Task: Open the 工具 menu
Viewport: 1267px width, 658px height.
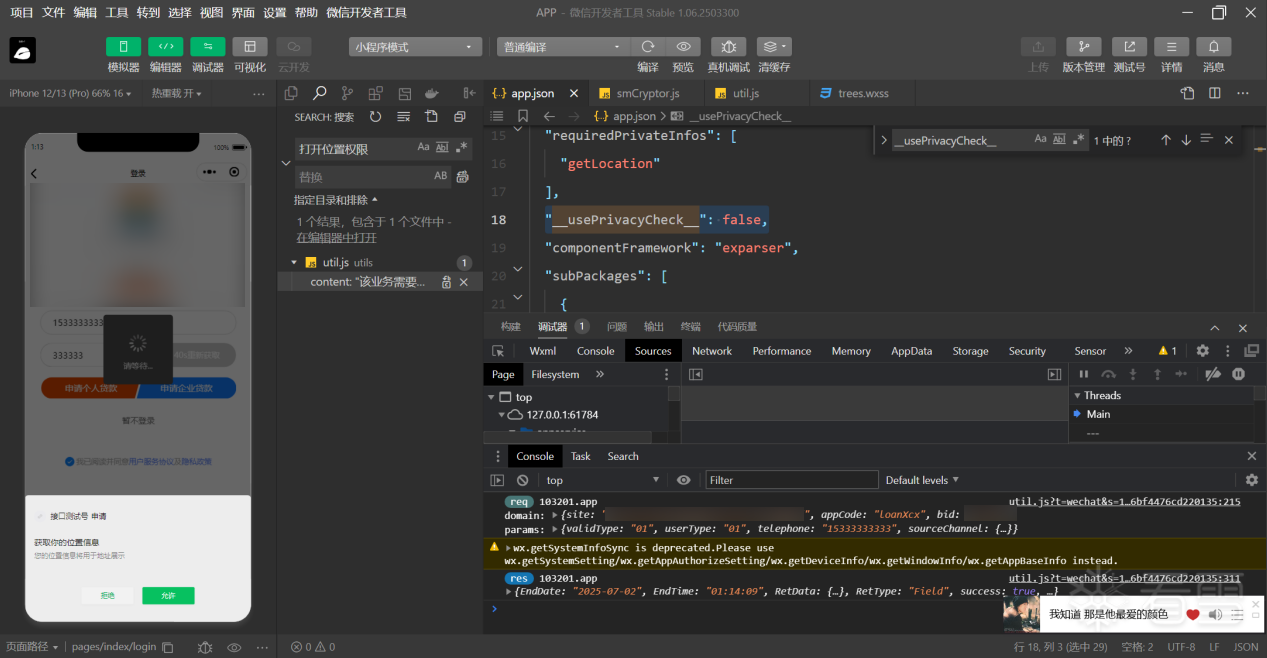Action: [117, 13]
